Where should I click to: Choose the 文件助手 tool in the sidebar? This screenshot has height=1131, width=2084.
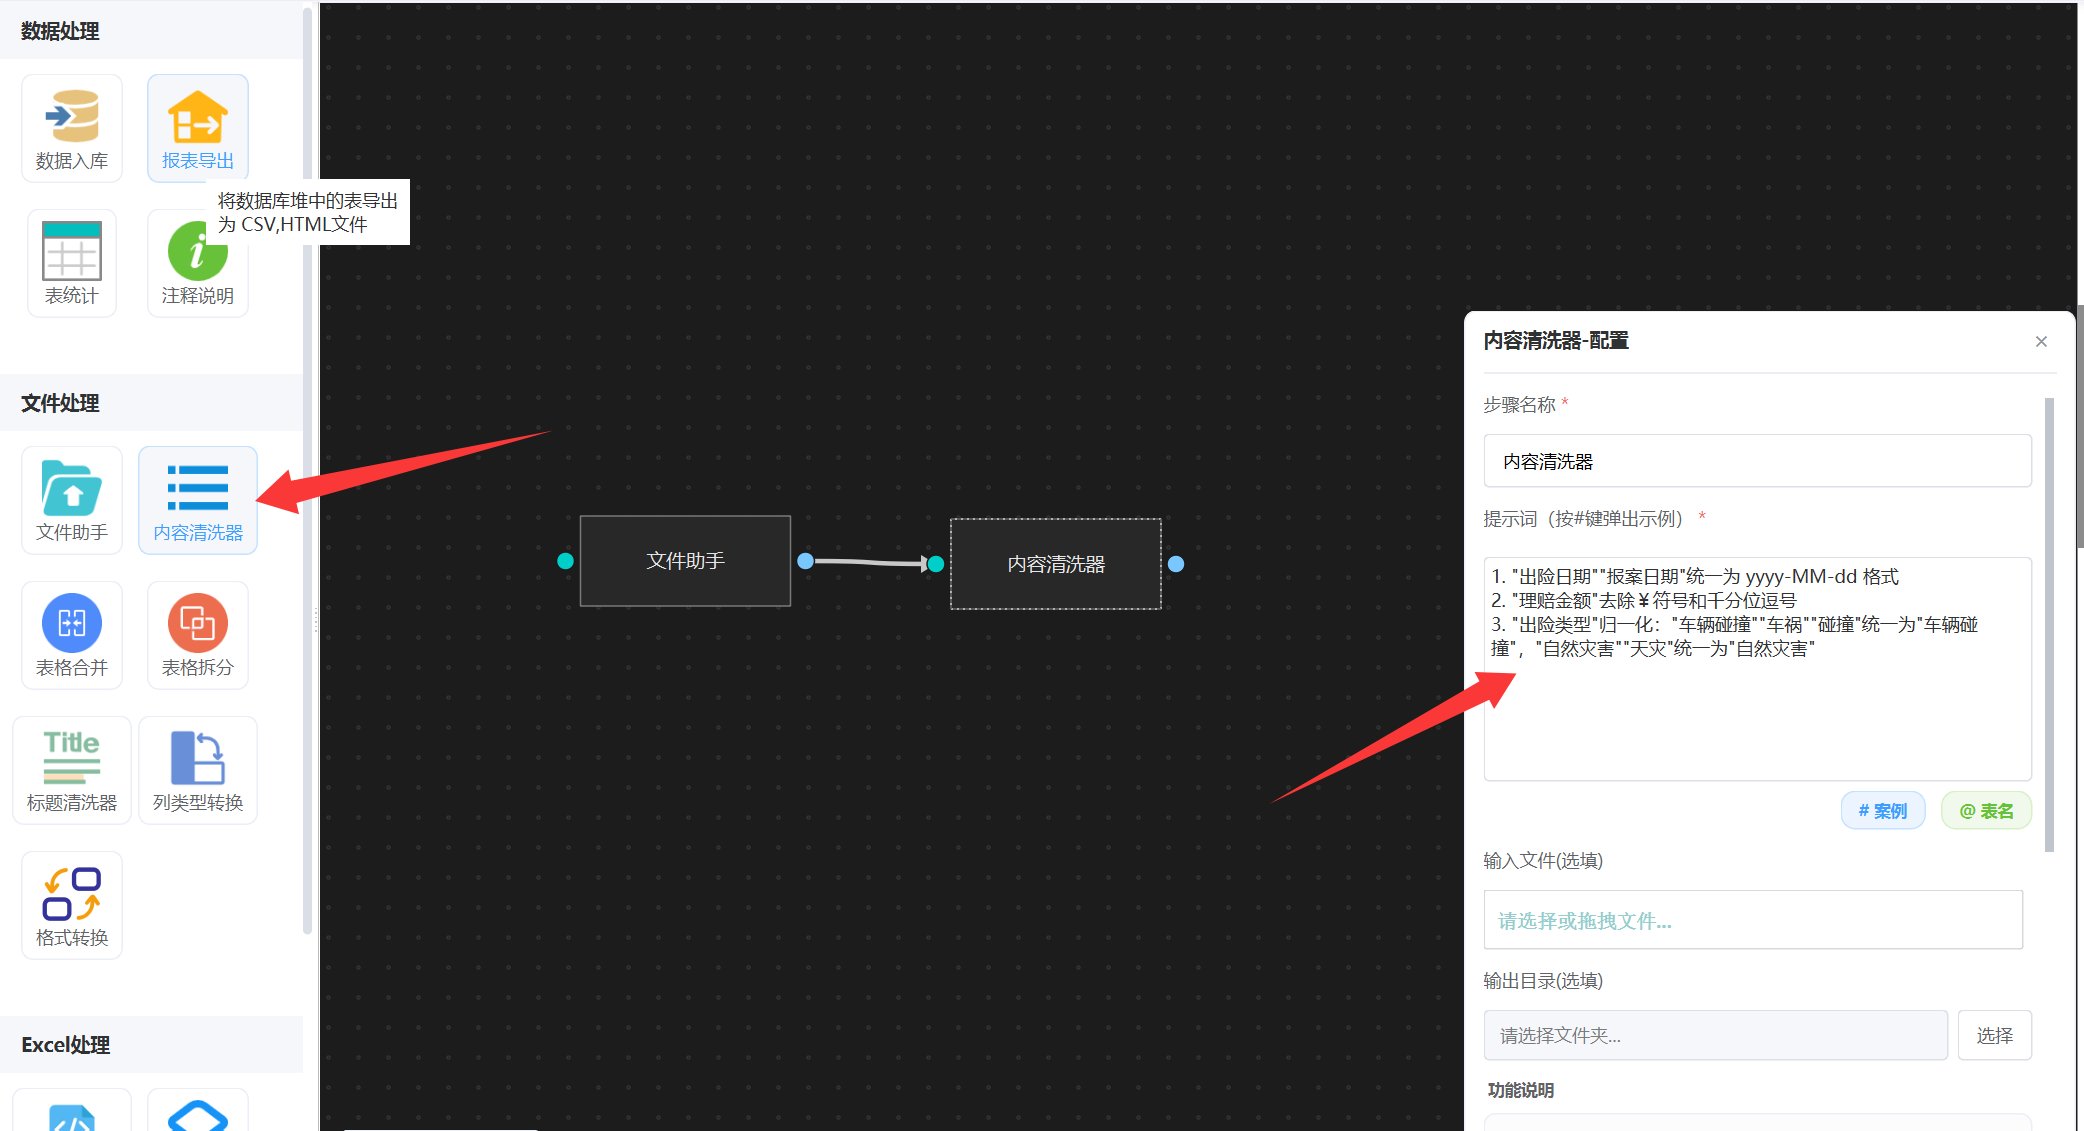pyautogui.click(x=72, y=500)
